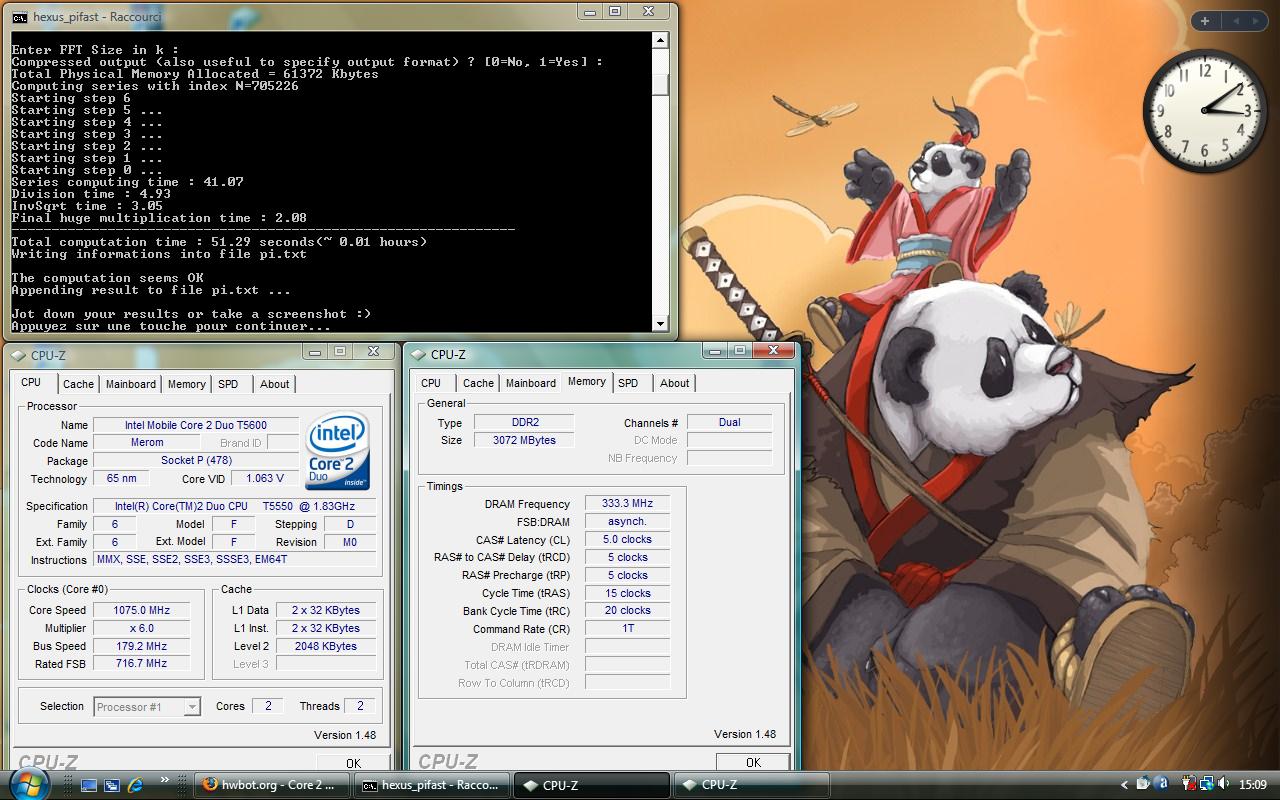Select About tab in left CPU-Z window
Viewport: 1280px width, 800px height.
[275, 384]
